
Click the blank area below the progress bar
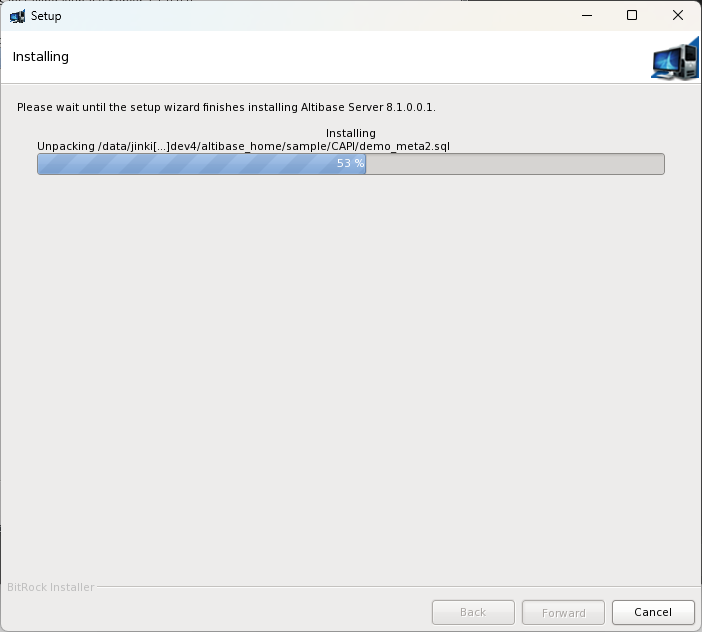350,380
